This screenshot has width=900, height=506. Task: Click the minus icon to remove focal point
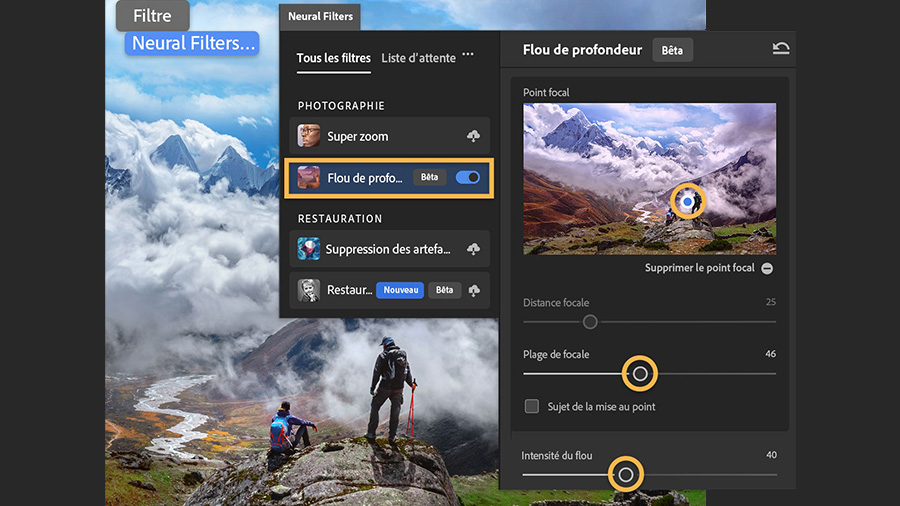767,268
